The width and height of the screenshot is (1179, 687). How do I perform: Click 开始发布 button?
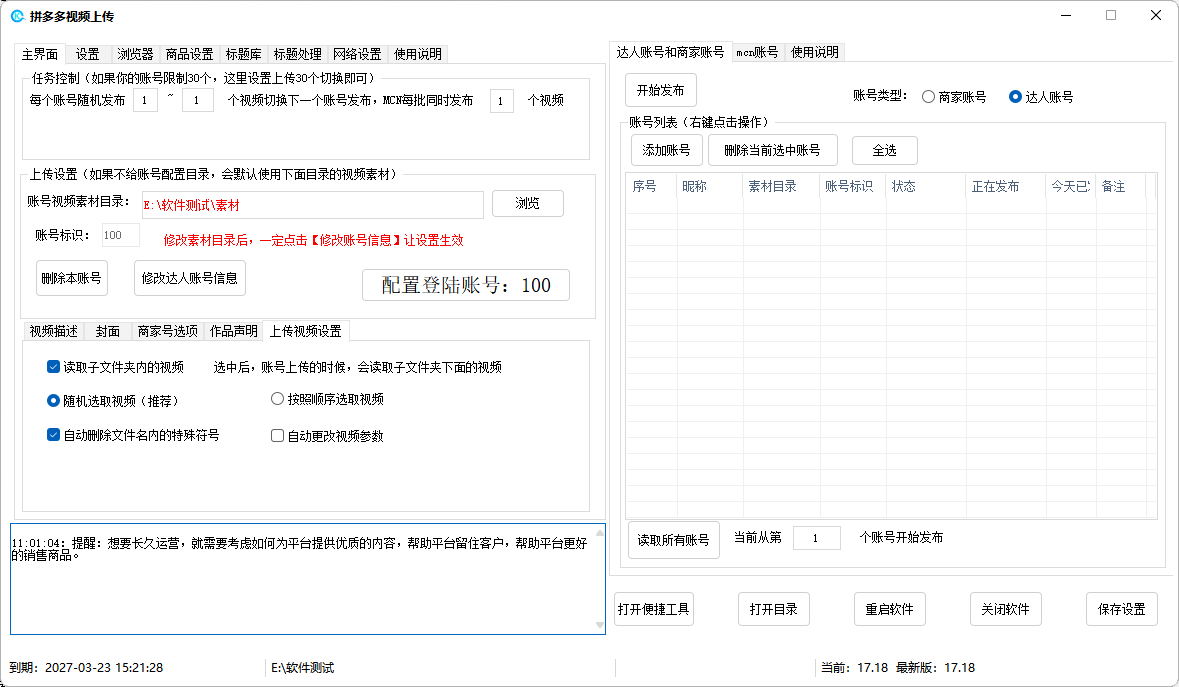pos(660,90)
